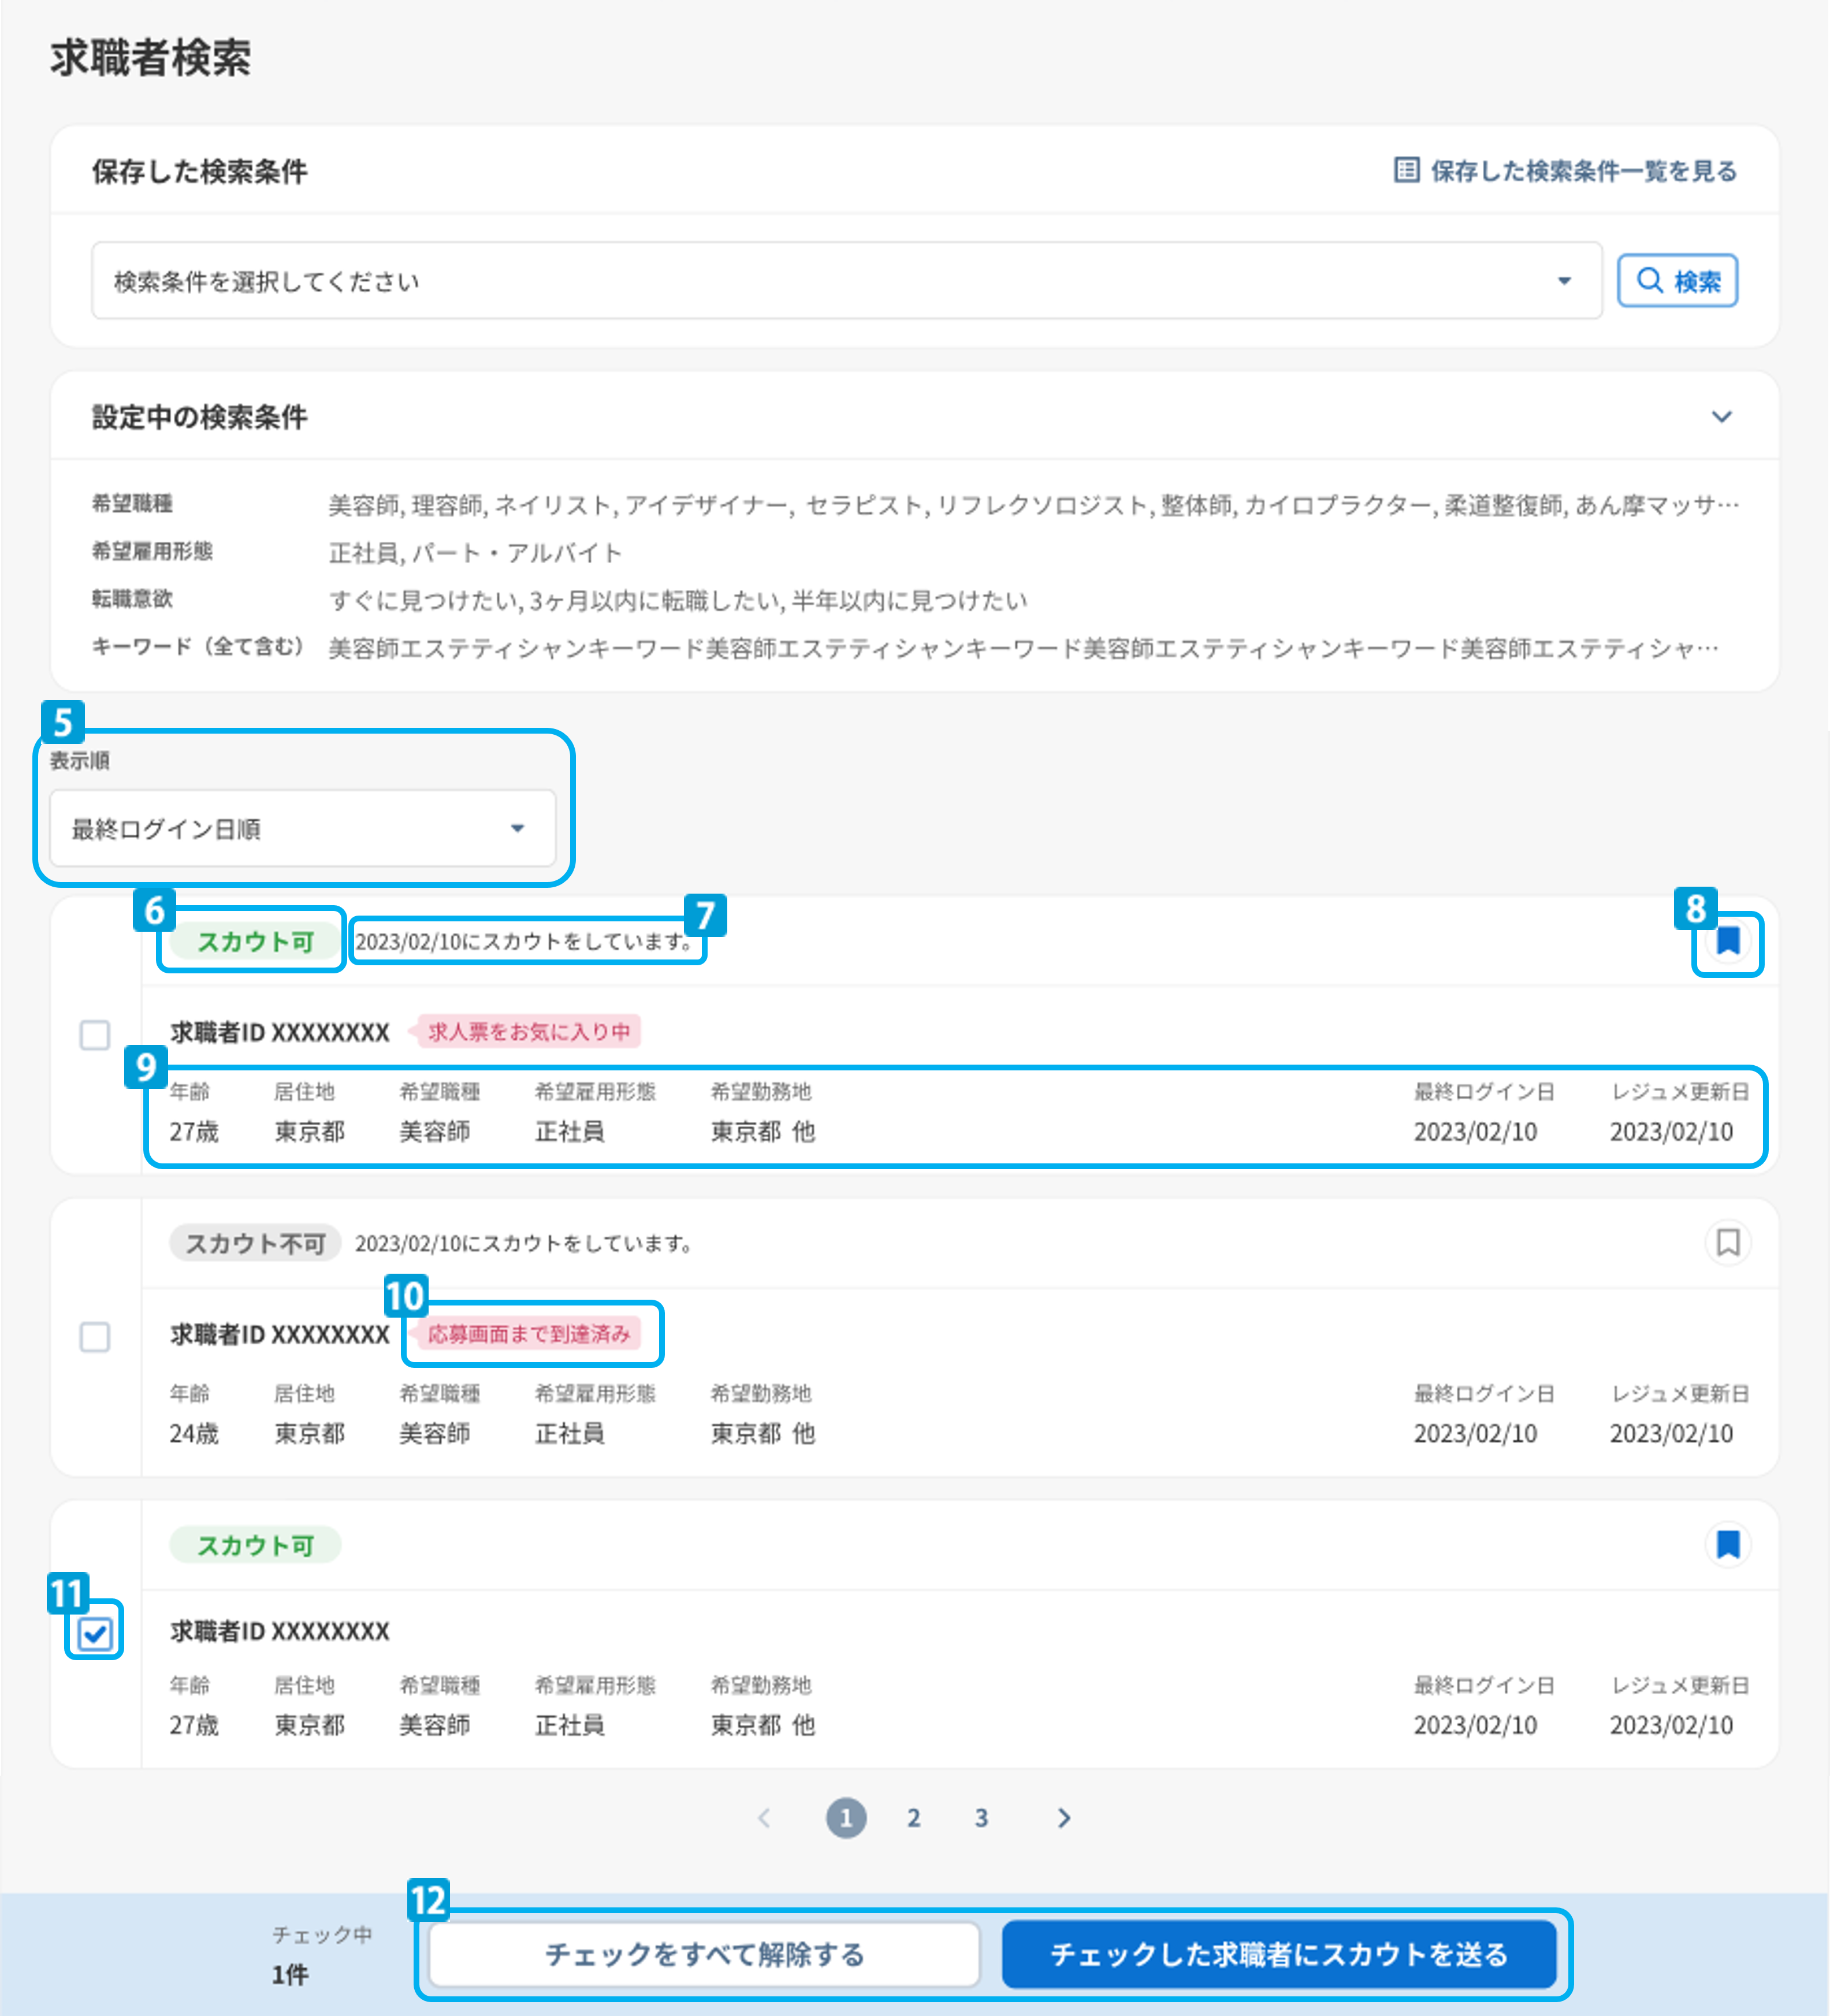
Task: Go to page 3 of results
Action: pos(981,1818)
